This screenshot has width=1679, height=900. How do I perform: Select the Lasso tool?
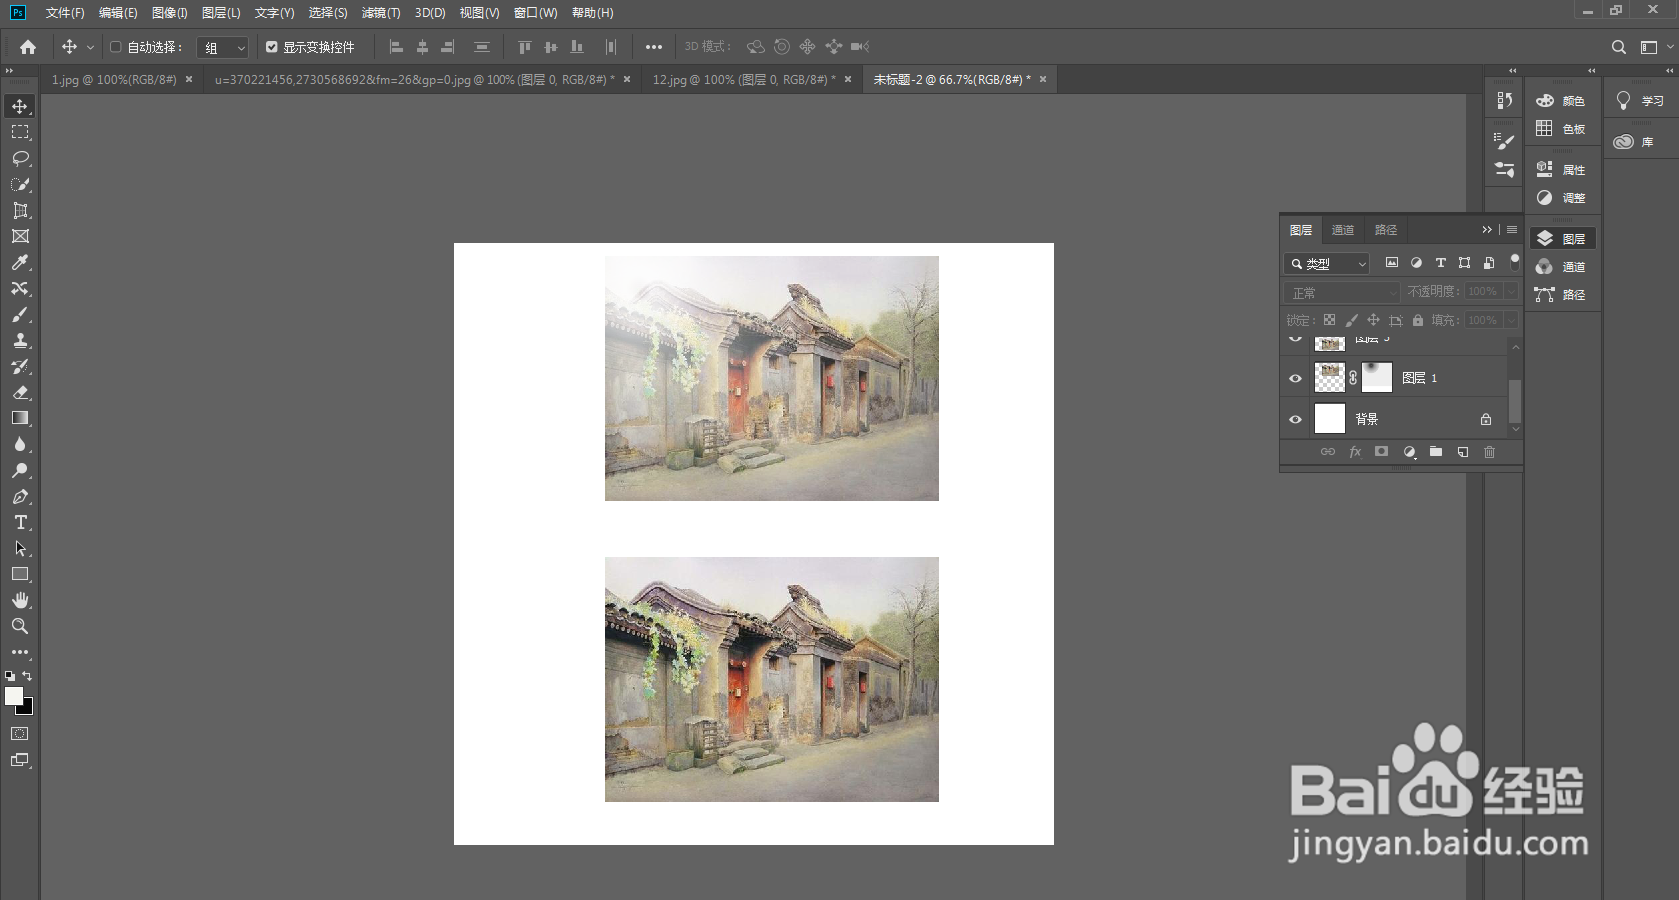[x=20, y=158]
